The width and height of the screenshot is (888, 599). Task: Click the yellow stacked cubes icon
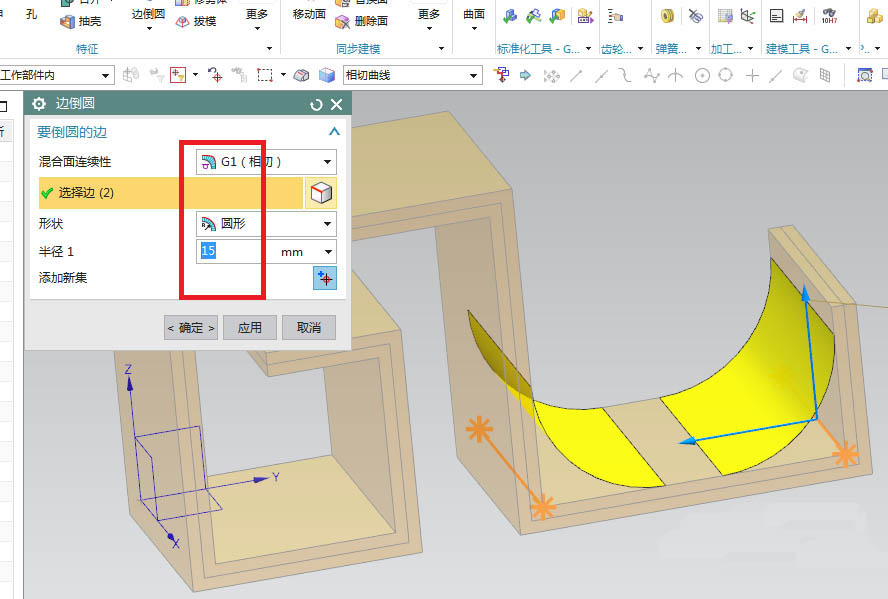click(x=875, y=16)
